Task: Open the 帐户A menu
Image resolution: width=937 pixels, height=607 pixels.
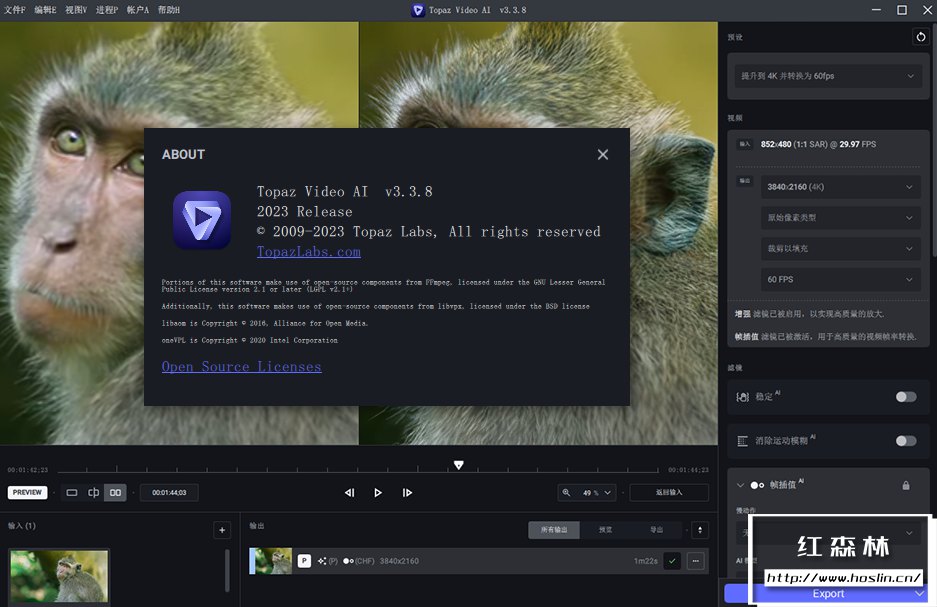Action: pyautogui.click(x=137, y=10)
